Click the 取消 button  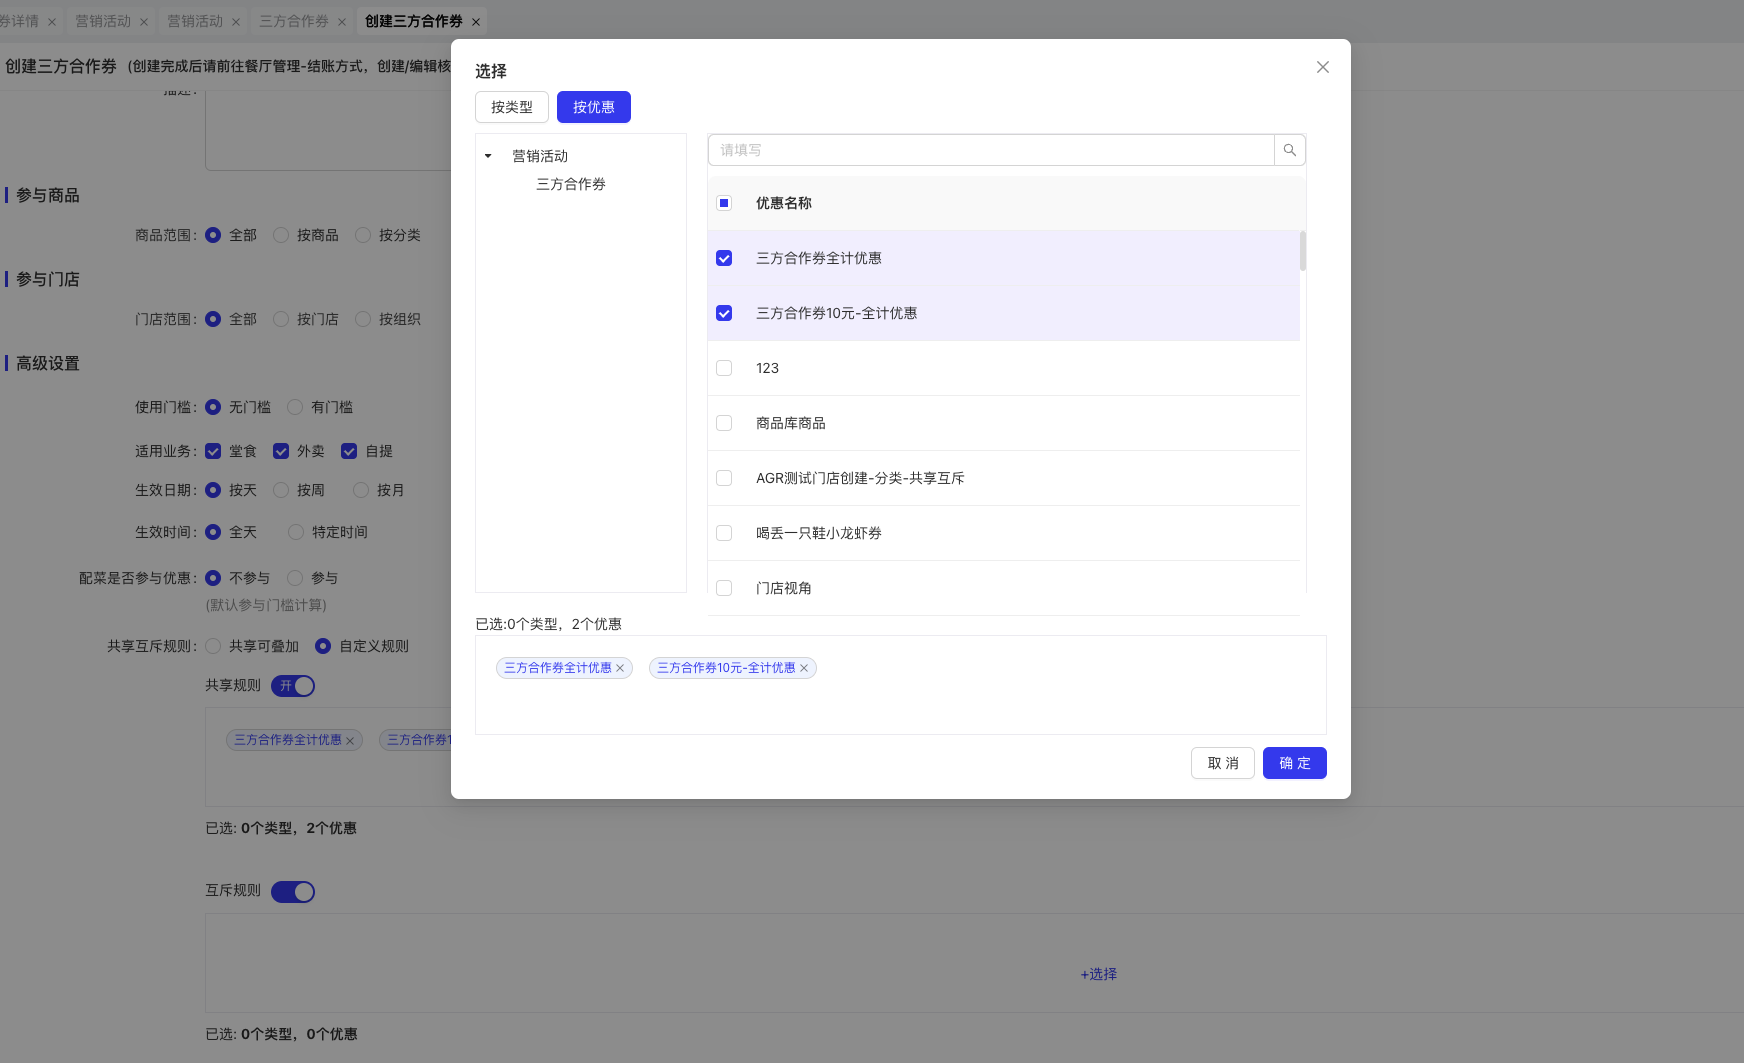(1222, 763)
